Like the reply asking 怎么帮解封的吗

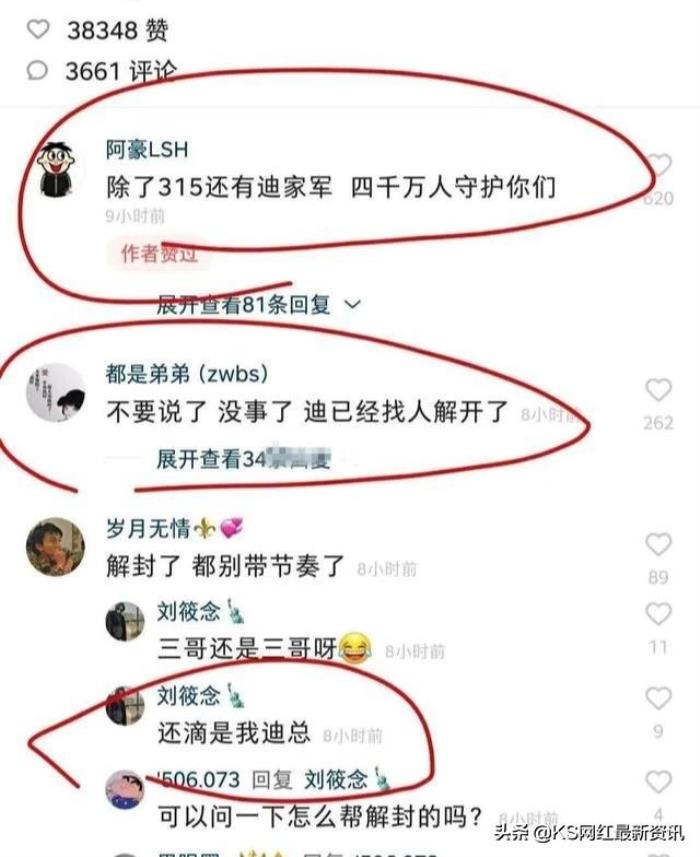pyautogui.click(x=658, y=782)
